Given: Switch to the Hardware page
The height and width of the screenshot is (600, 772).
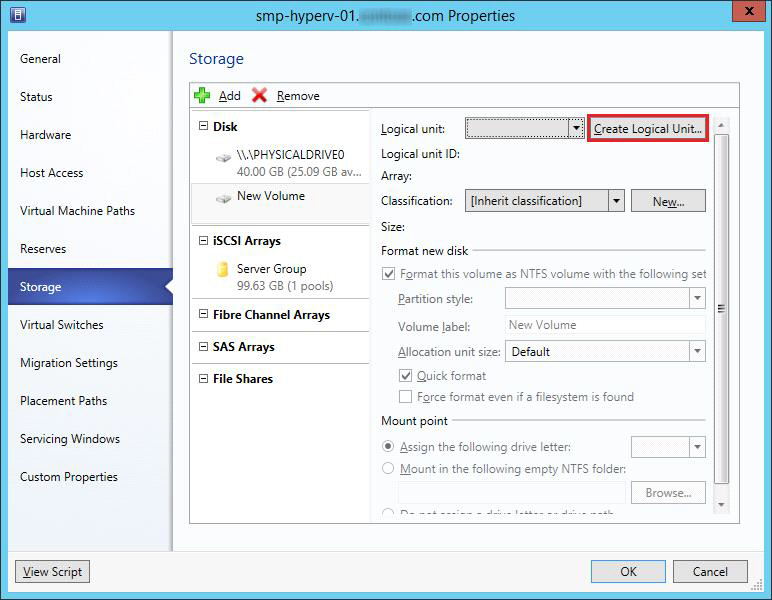Looking at the screenshot, I should [x=46, y=135].
